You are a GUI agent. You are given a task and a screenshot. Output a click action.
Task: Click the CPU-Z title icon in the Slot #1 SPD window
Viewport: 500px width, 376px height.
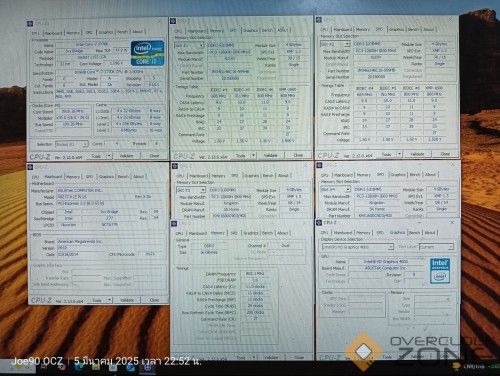pyautogui.click(x=173, y=21)
